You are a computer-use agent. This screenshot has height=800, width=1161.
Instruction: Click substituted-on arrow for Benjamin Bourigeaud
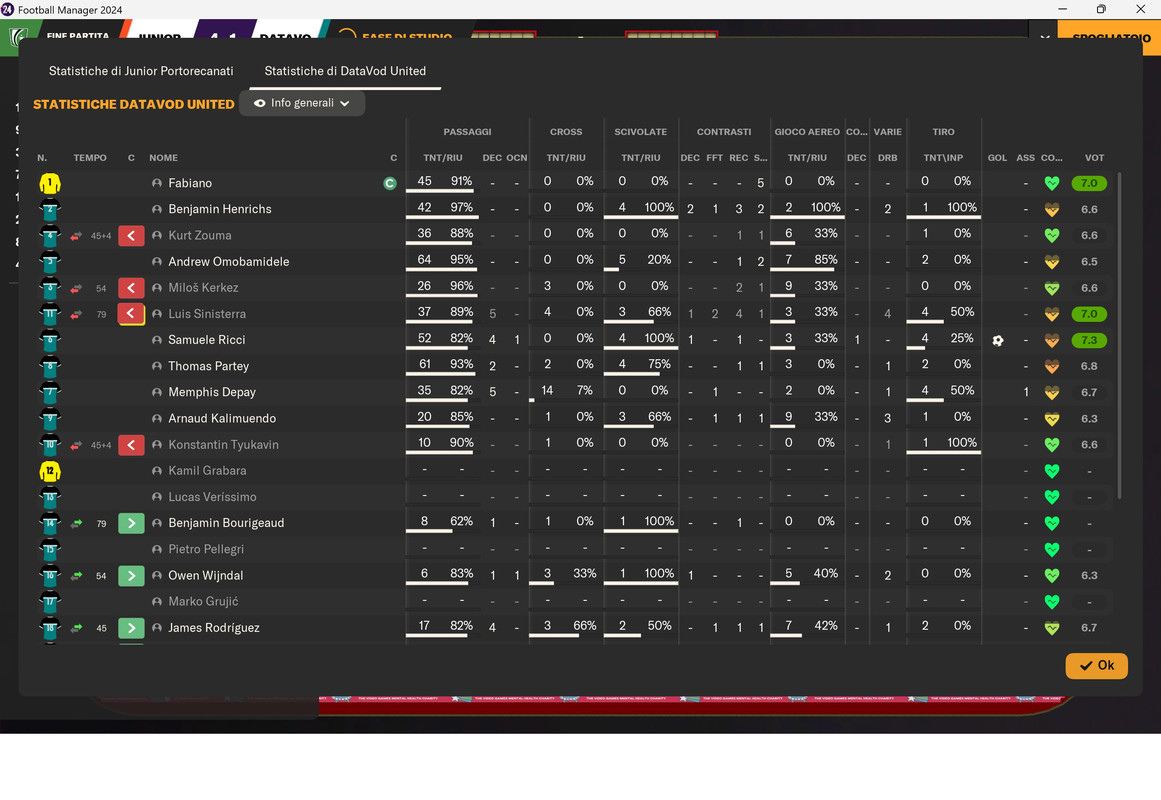(131, 523)
